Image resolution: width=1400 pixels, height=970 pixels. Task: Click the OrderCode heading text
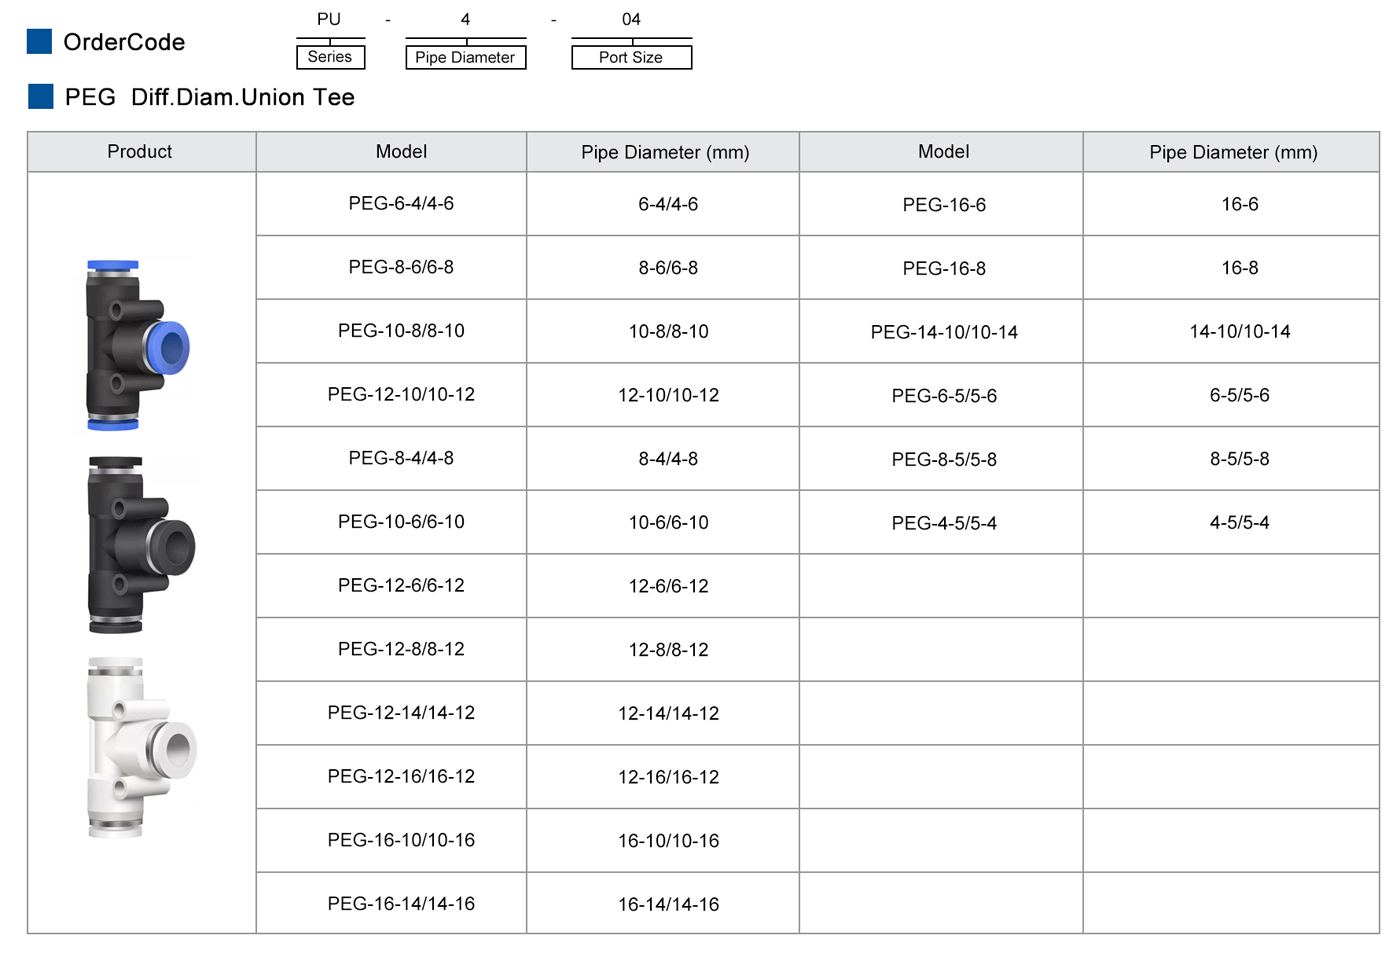124,42
